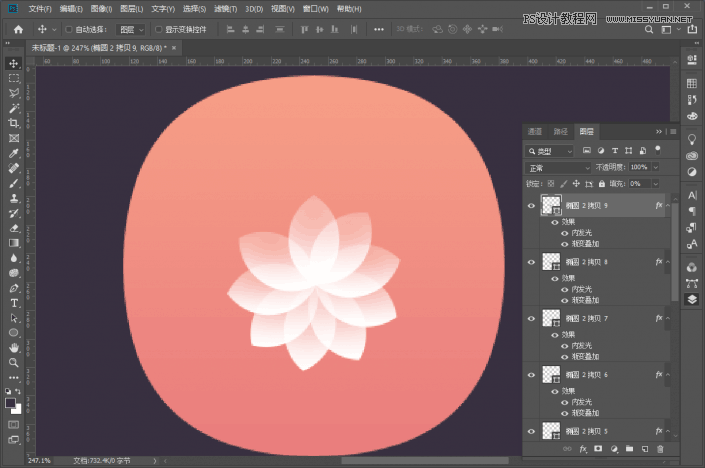Switch to the 通道 panel tab
The height and width of the screenshot is (468, 705).
click(535, 131)
